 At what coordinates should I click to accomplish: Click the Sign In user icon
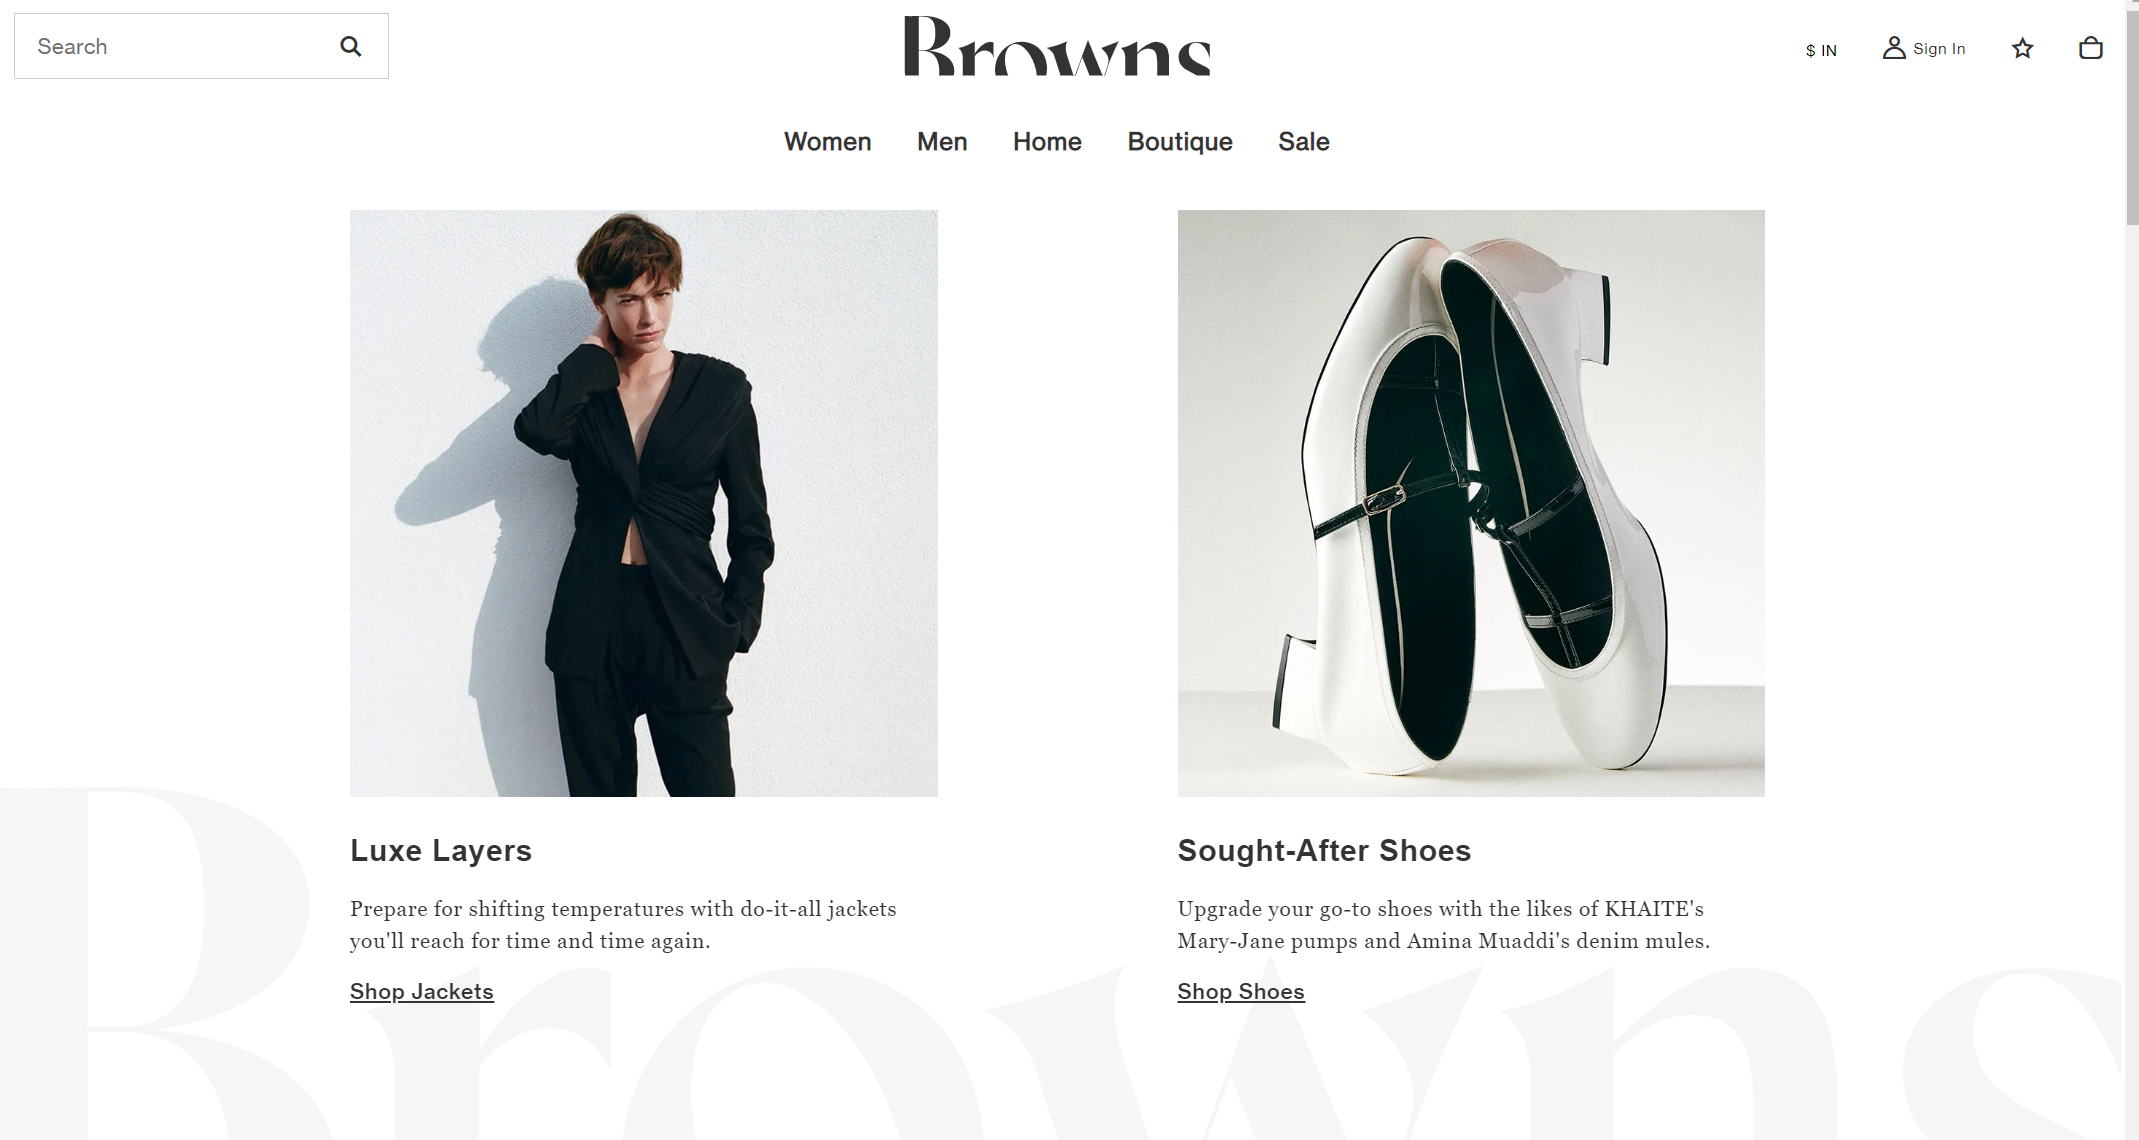pos(1893,48)
